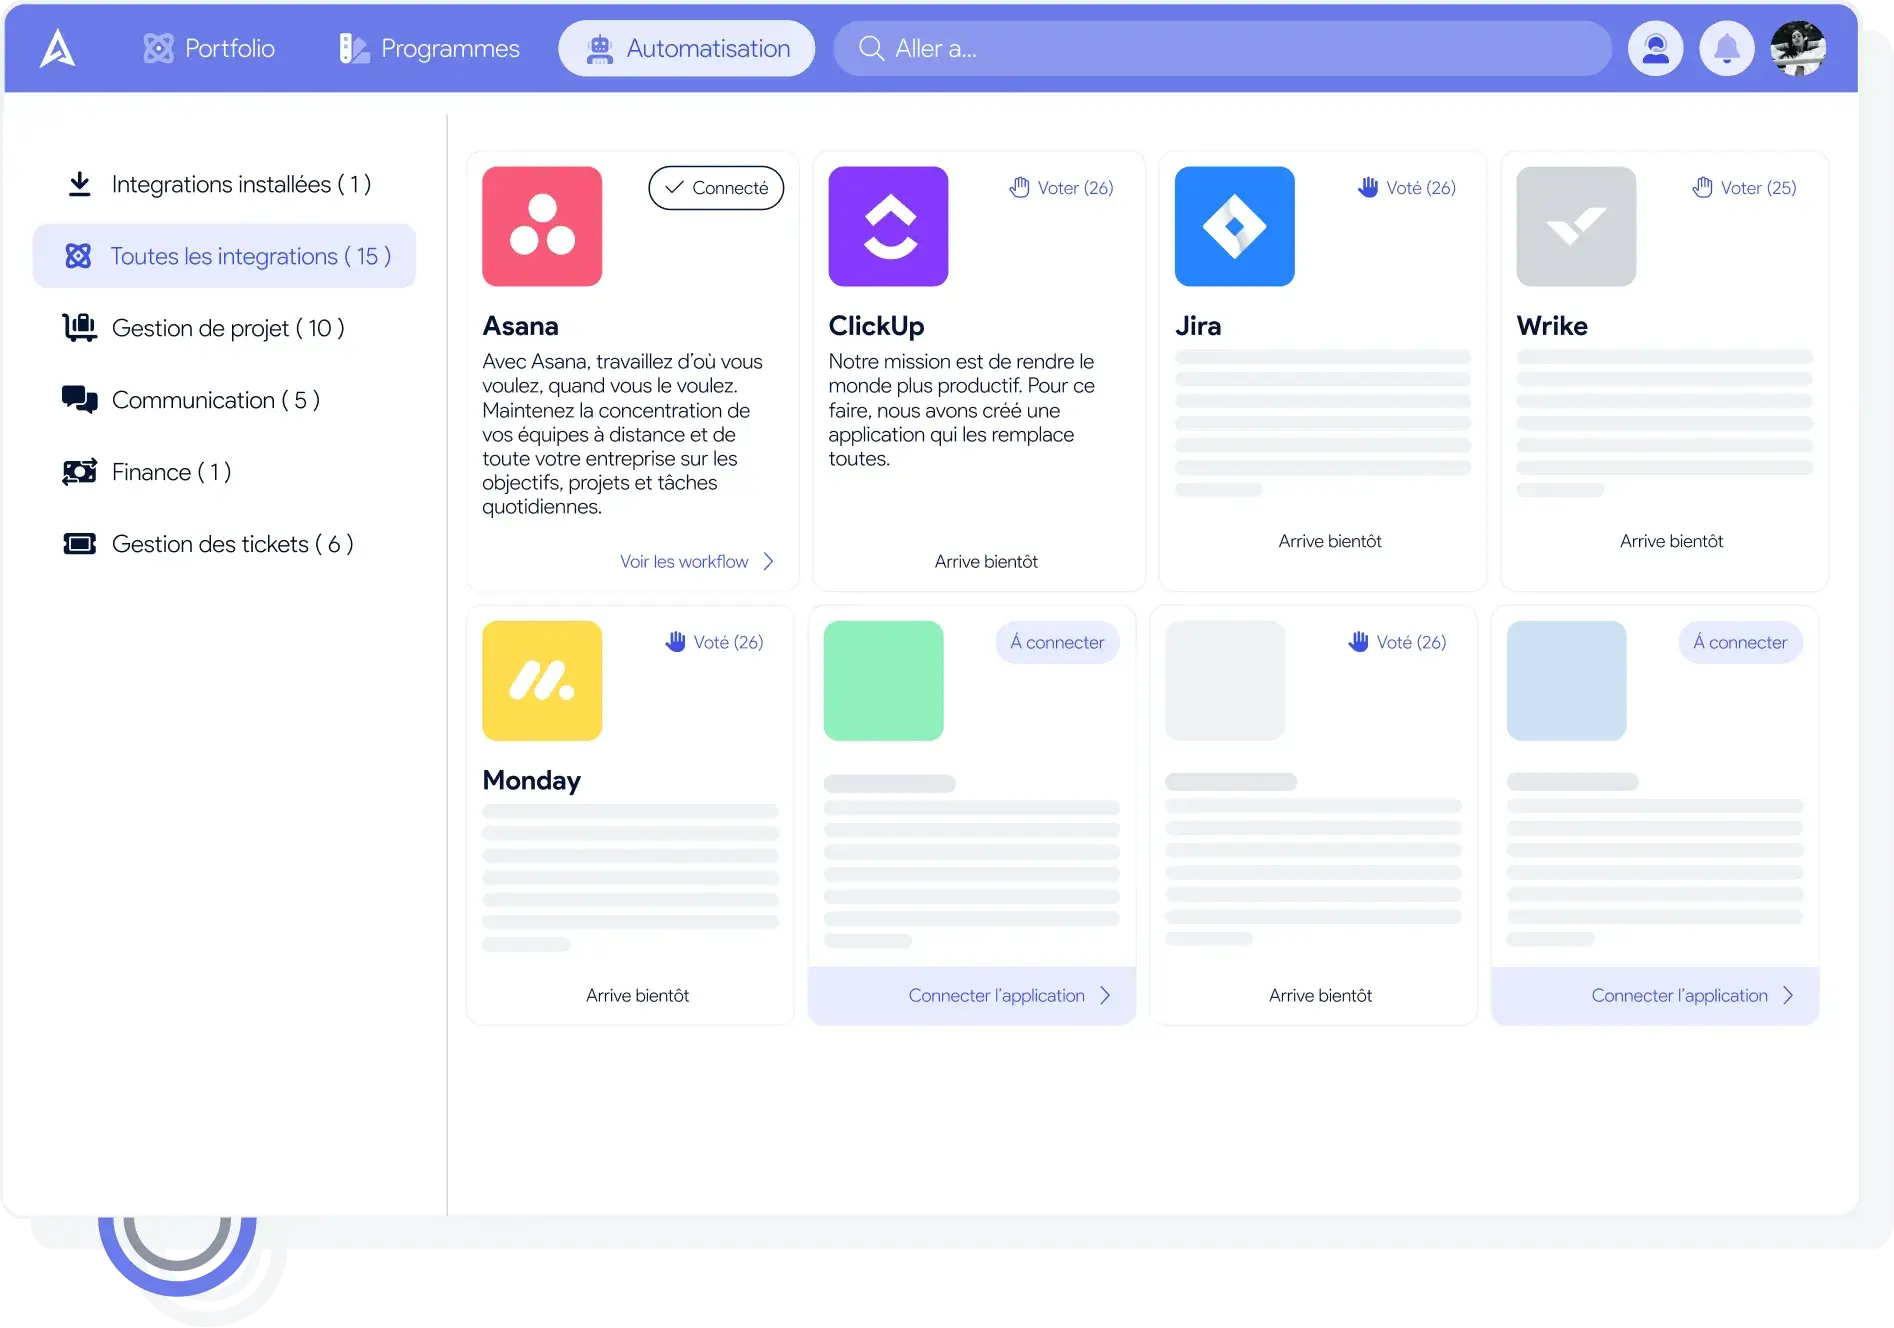Click Connecter l'application on blue app card

point(1654,996)
